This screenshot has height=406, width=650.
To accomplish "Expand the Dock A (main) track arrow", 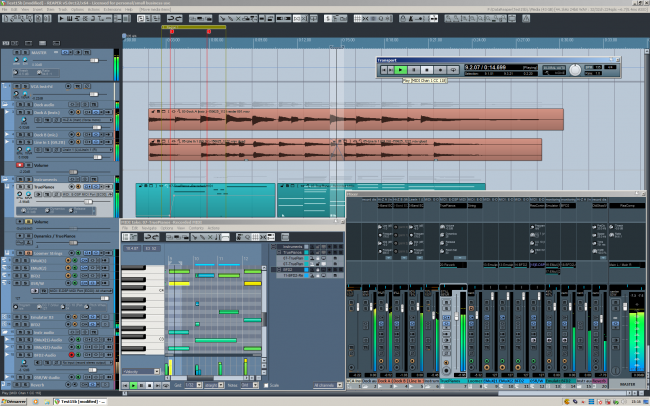I will 7,112.
